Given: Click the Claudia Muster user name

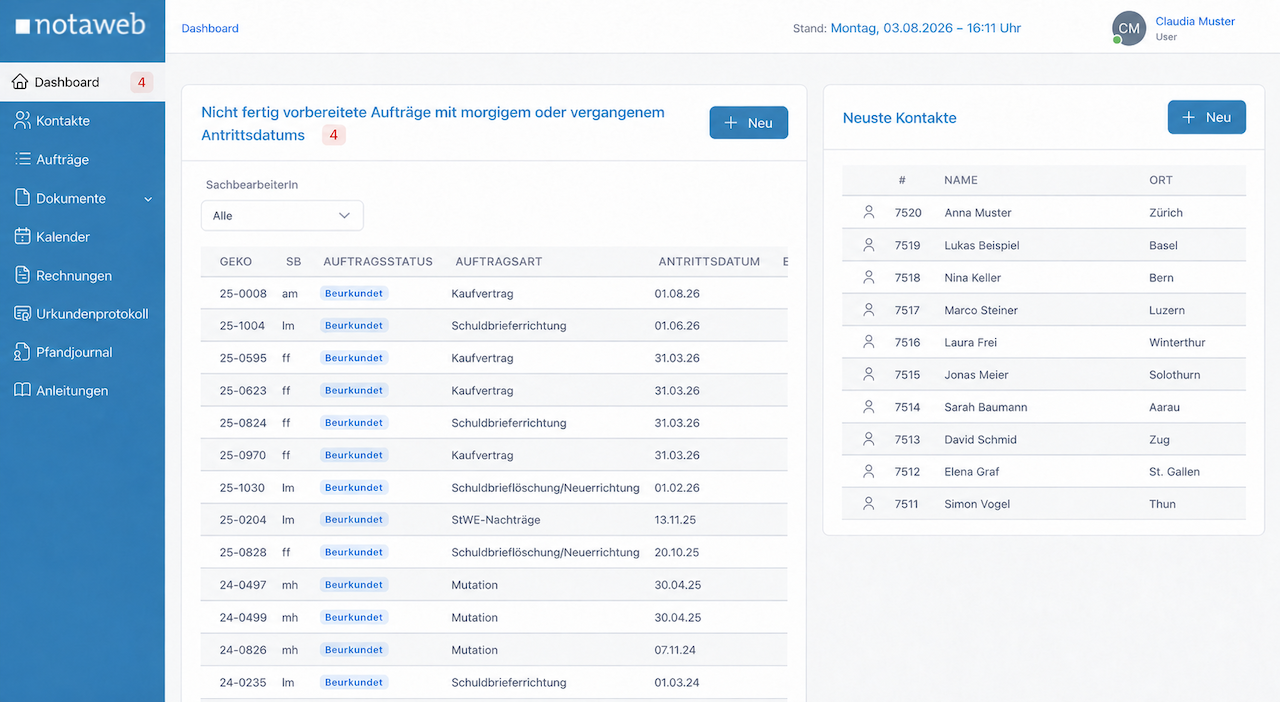Looking at the screenshot, I should tap(1195, 21).
